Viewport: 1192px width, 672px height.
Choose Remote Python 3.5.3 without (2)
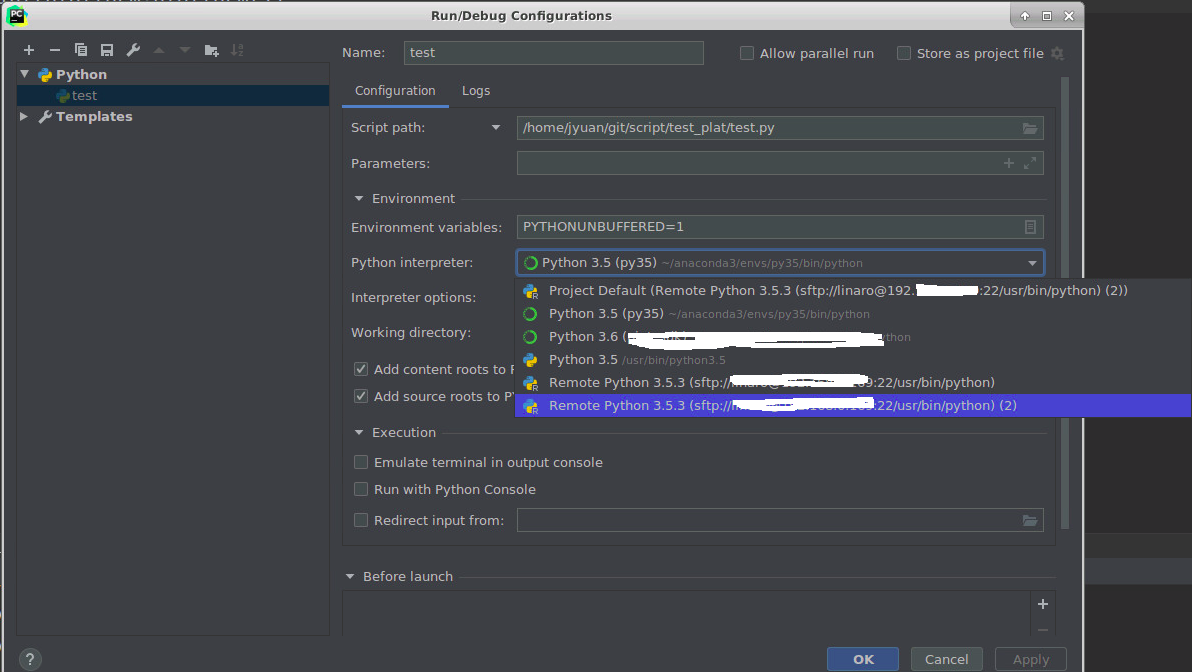click(x=853, y=382)
